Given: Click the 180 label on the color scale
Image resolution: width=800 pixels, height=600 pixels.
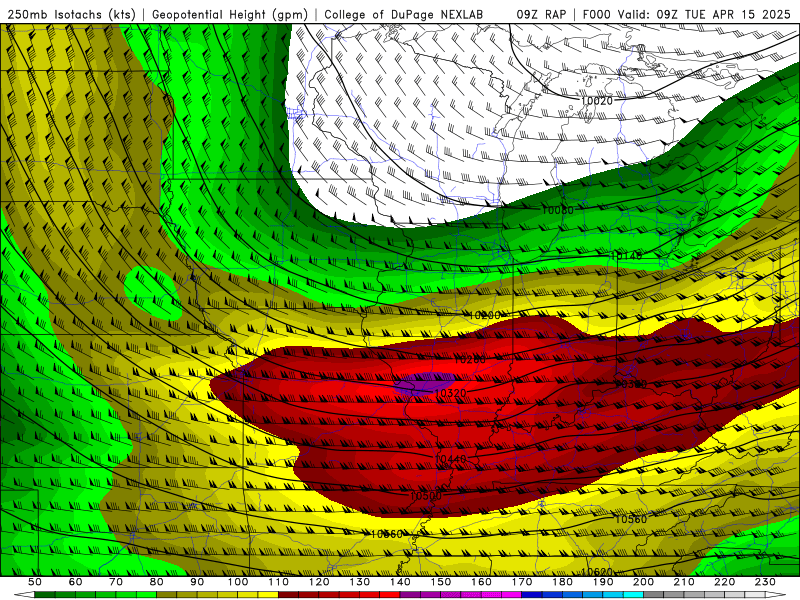Looking at the screenshot, I should coord(562,582).
